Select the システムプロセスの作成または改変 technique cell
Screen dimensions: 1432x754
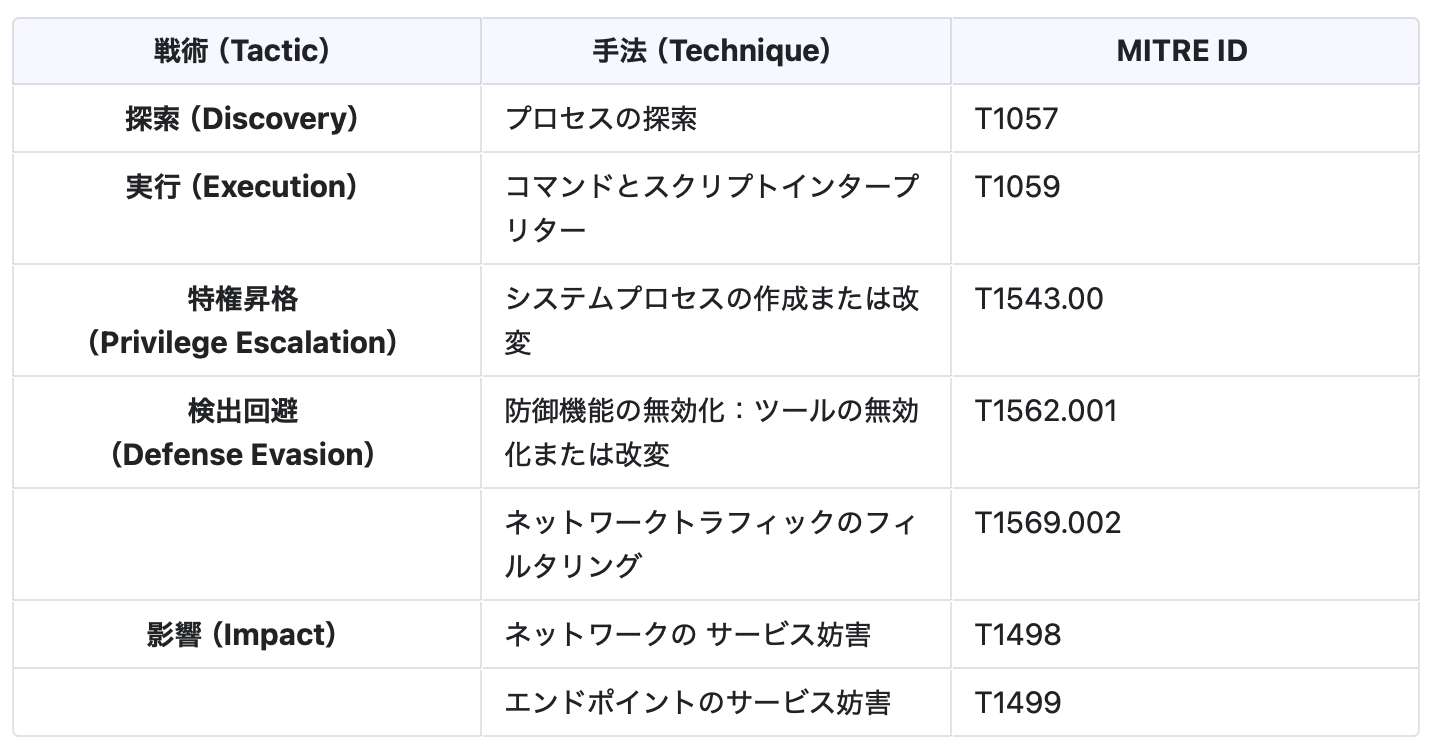coord(711,320)
